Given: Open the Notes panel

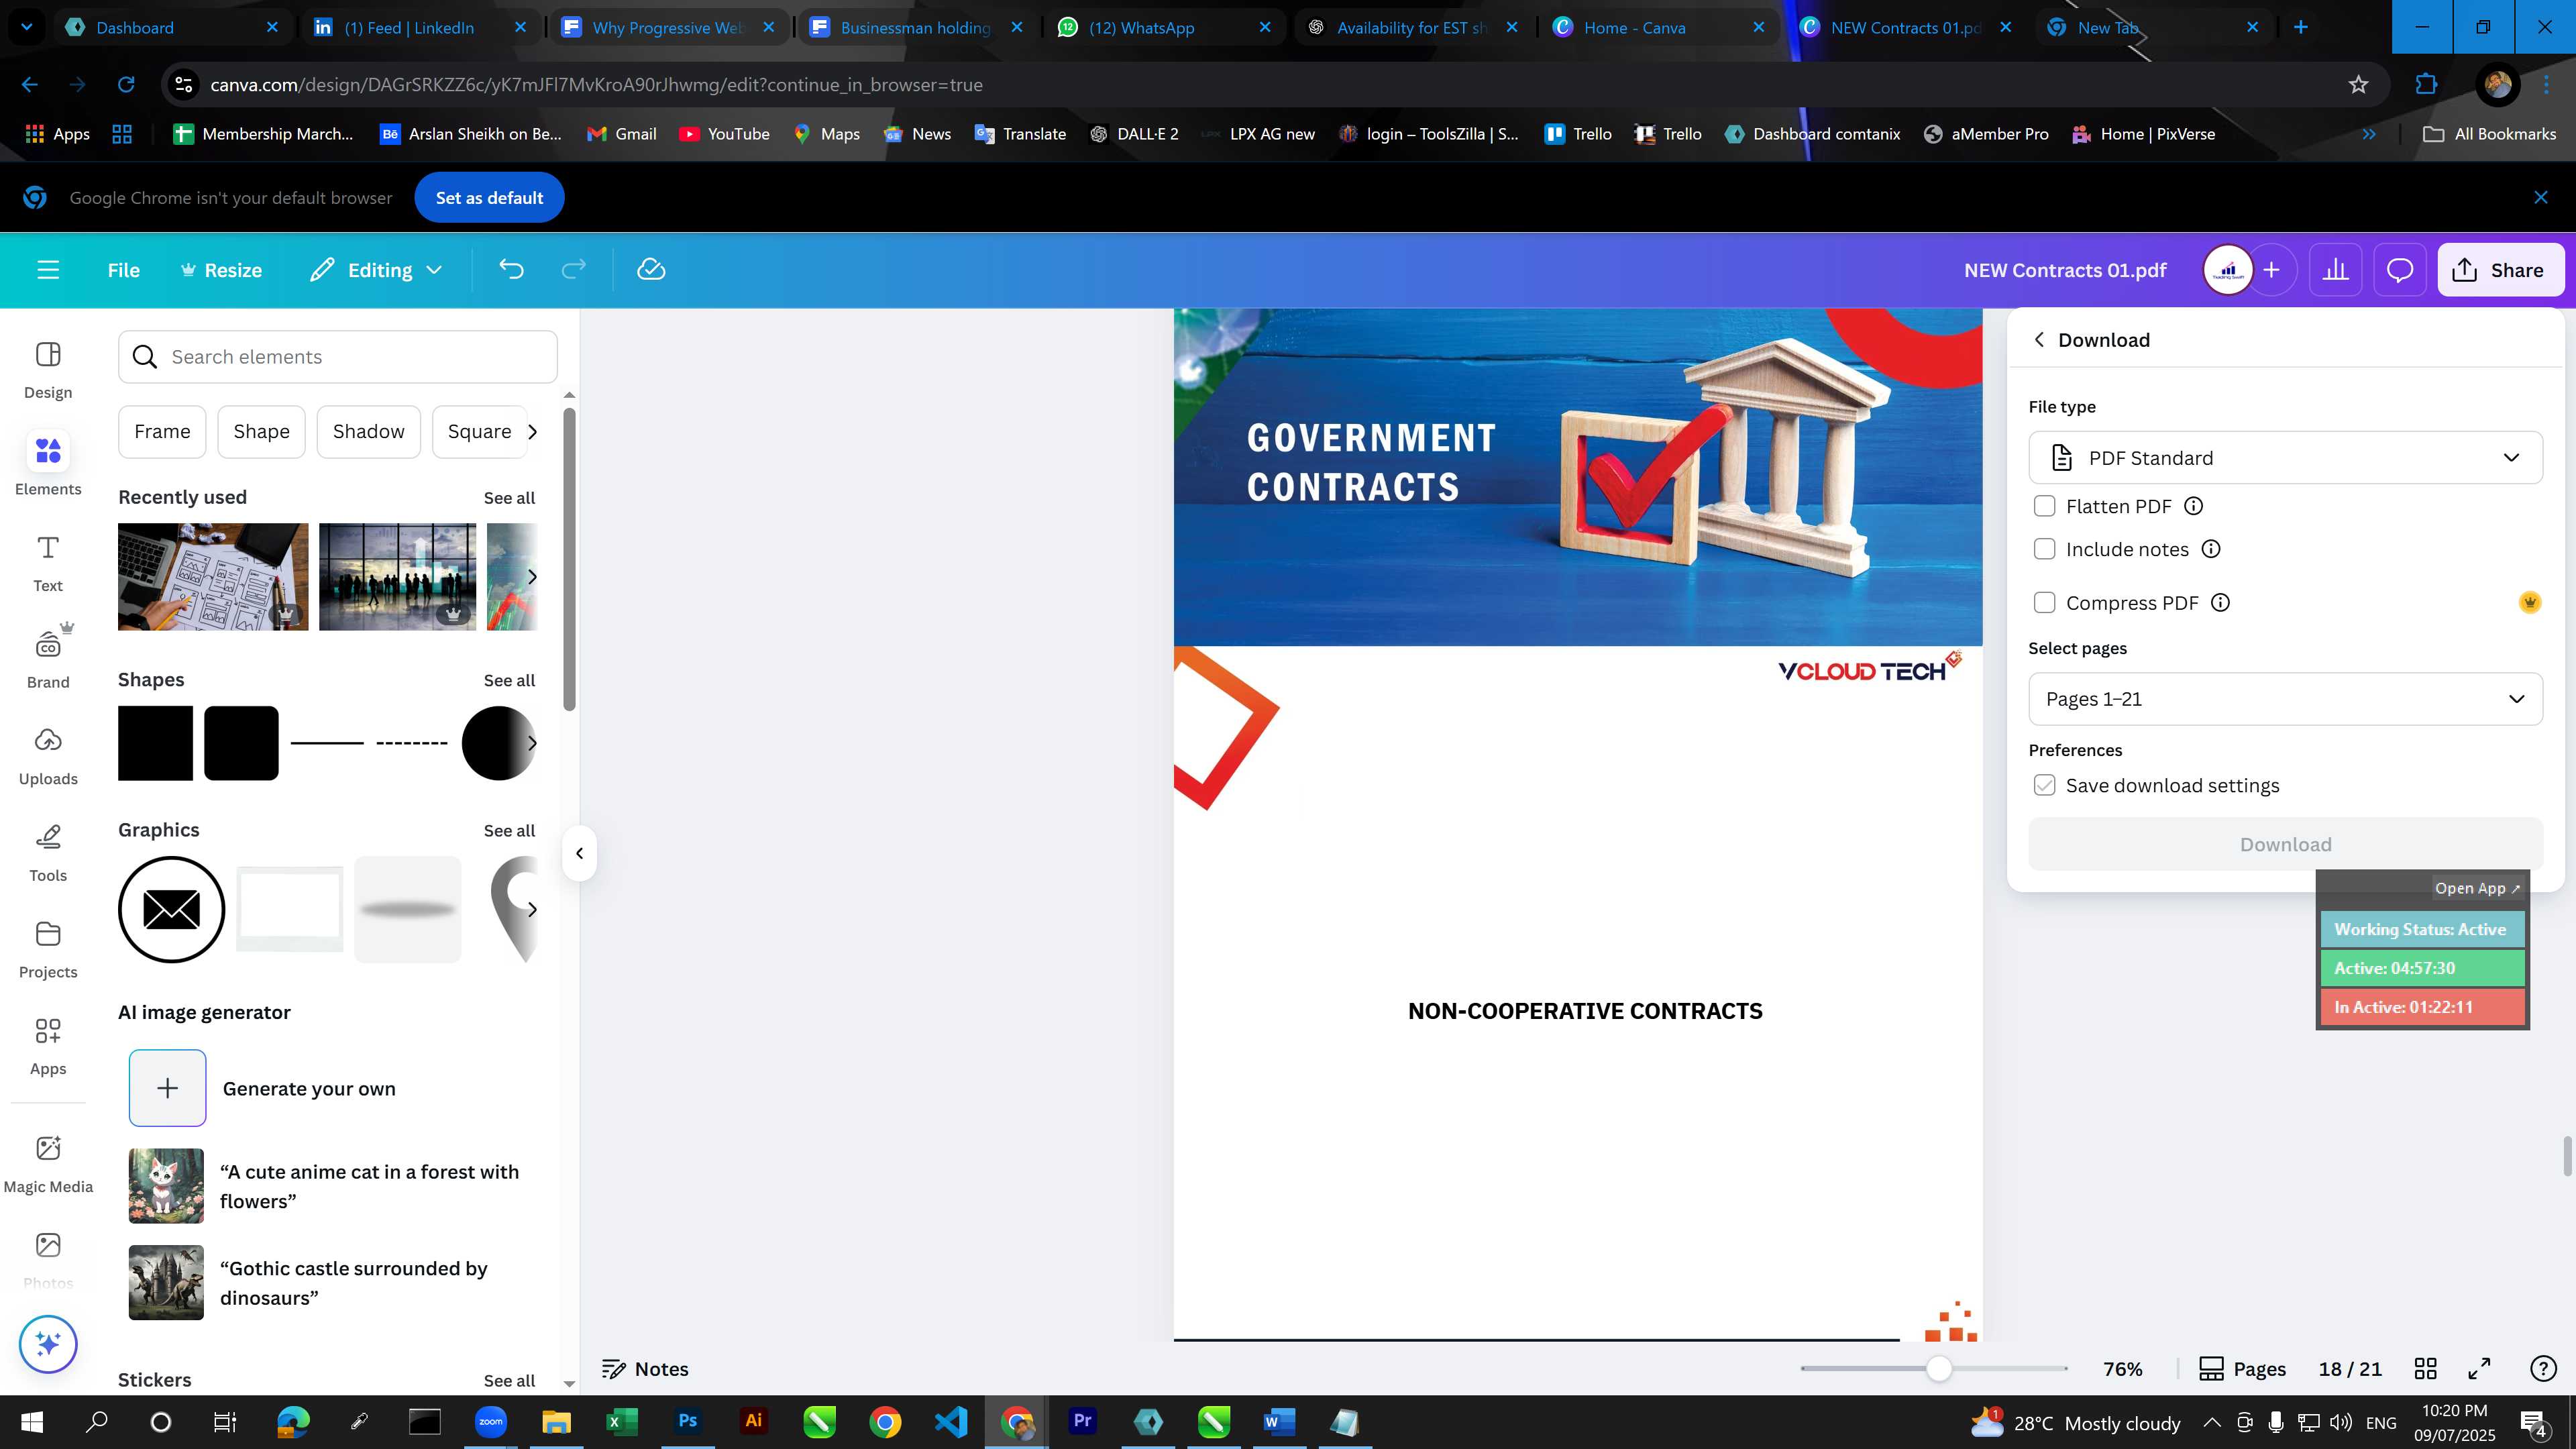Looking at the screenshot, I should point(645,1369).
